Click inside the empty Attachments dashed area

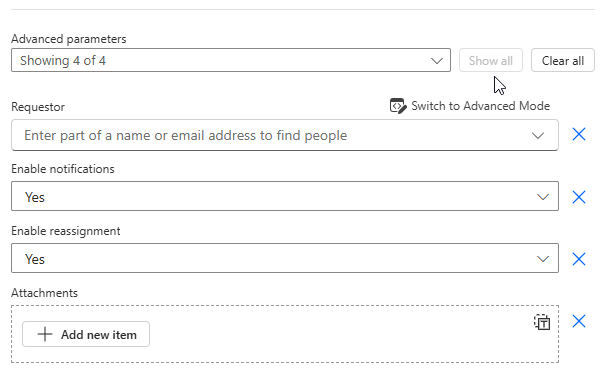point(340,334)
